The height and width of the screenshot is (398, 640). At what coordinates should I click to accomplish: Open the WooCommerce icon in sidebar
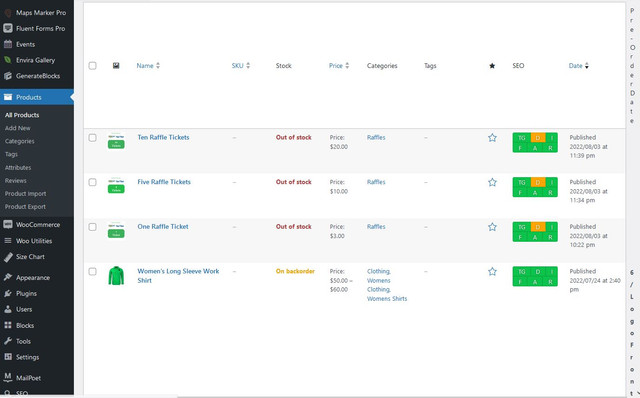tap(8, 225)
